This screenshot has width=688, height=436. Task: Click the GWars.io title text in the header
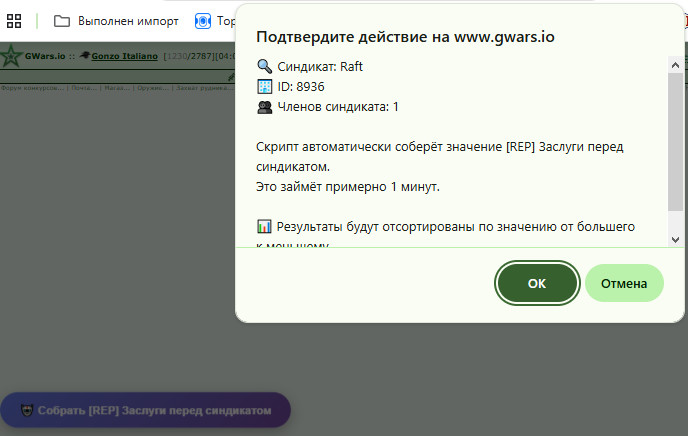[x=45, y=56]
